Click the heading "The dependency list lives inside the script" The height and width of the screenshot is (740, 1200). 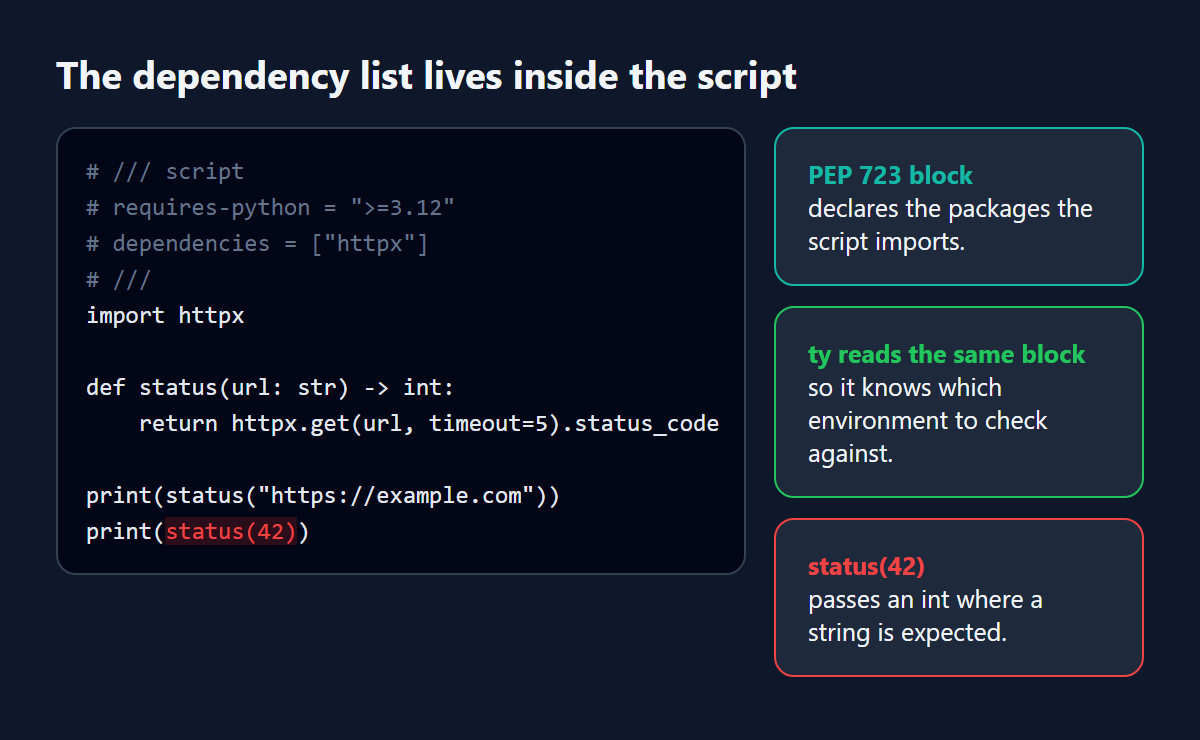pos(427,76)
